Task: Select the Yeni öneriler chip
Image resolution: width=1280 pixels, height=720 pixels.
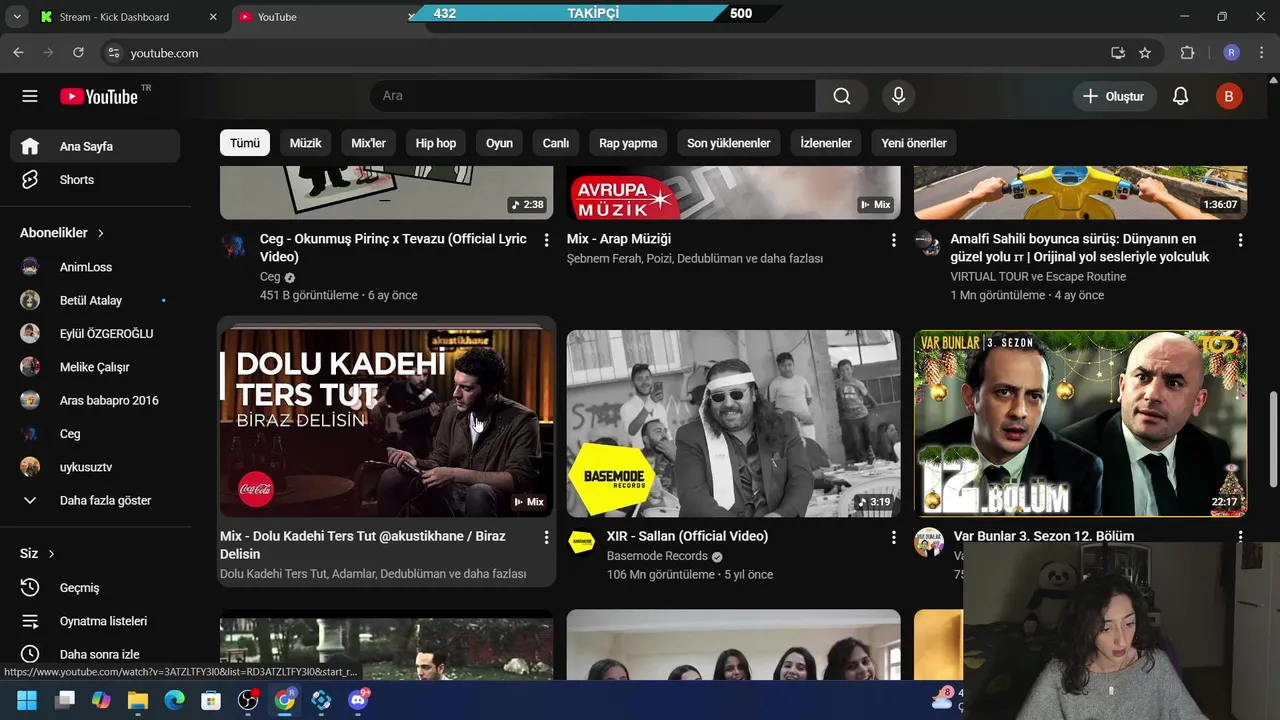Action: (914, 143)
